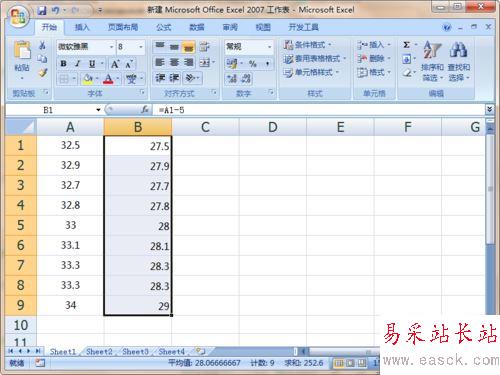Toggle wrap text
The height and width of the screenshot is (375, 500).
(x=204, y=47)
